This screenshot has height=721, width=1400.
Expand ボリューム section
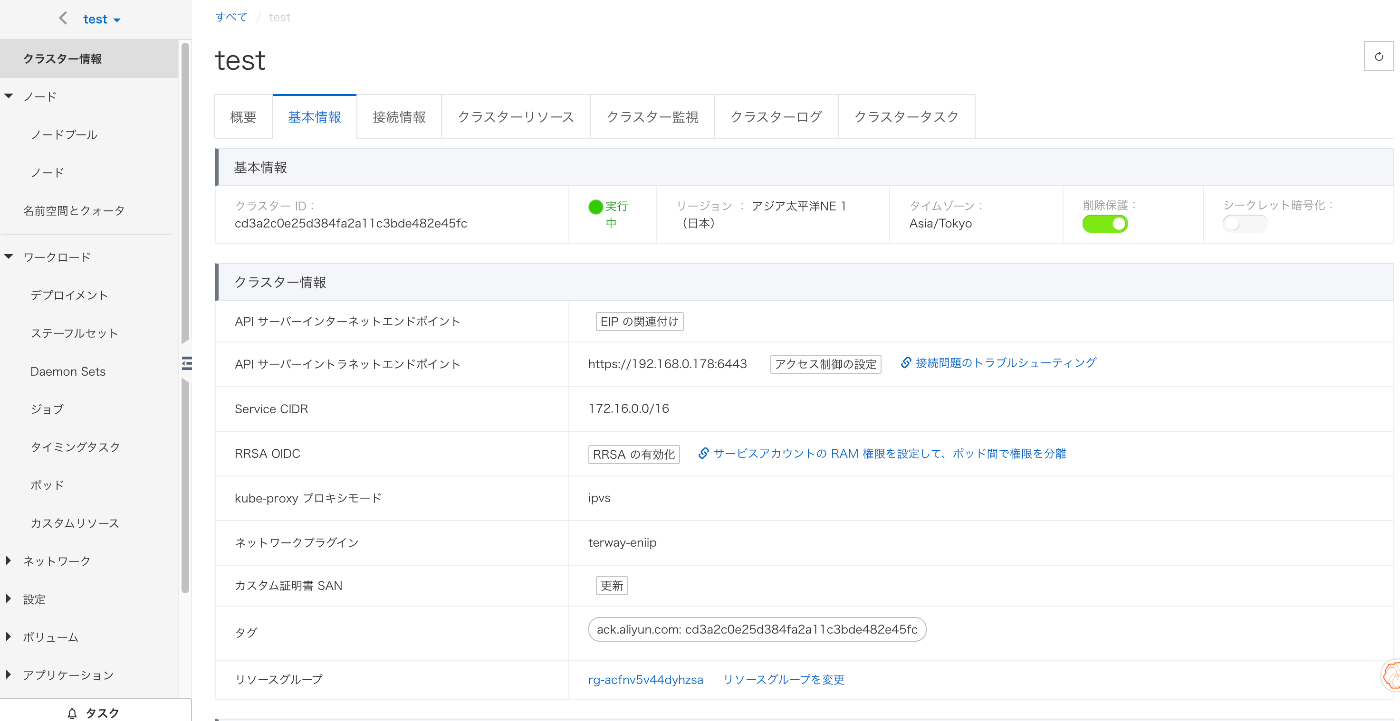click(x=9, y=637)
